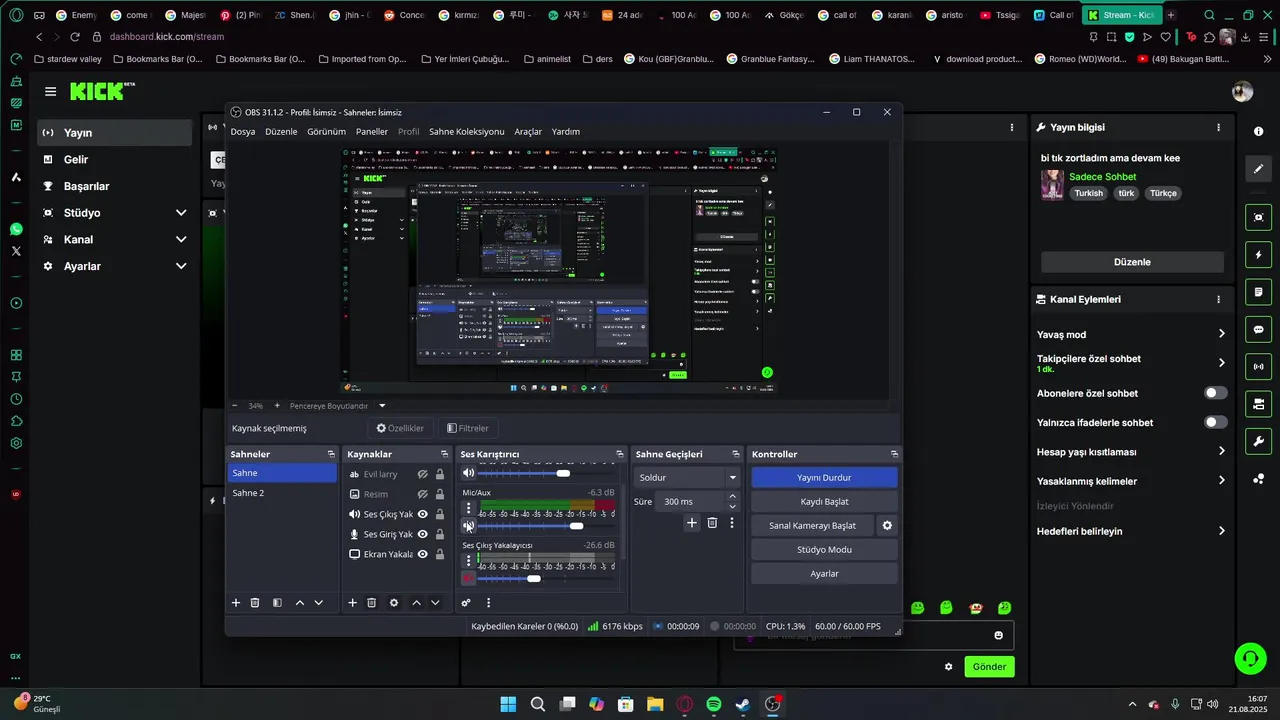Screen dimensions: 1280x720
Task: Unmute Ses Çıkış Yakalayıcısı channel
Action: coord(468,578)
